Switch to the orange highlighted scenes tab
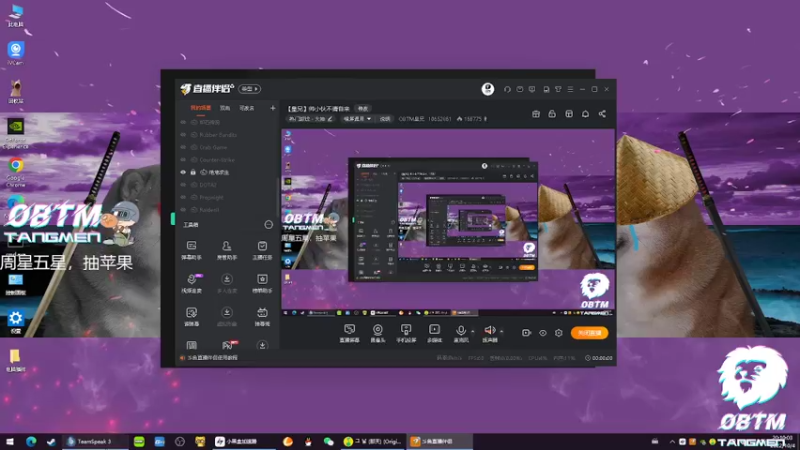 201,108
